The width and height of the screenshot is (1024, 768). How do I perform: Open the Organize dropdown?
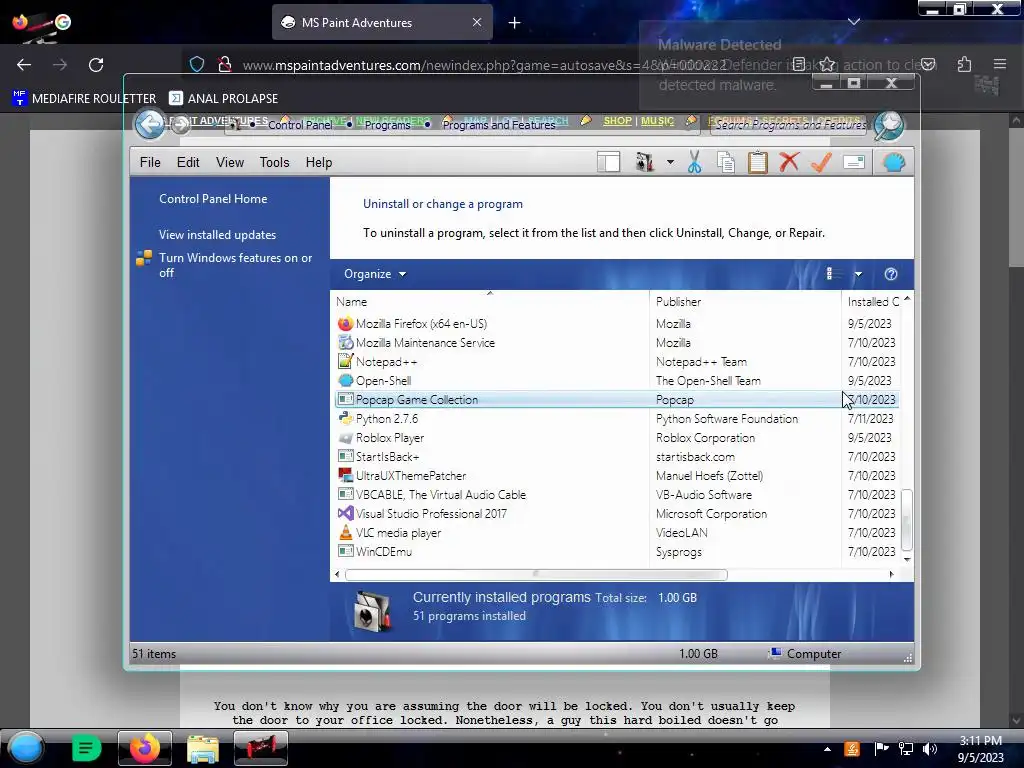click(x=375, y=274)
